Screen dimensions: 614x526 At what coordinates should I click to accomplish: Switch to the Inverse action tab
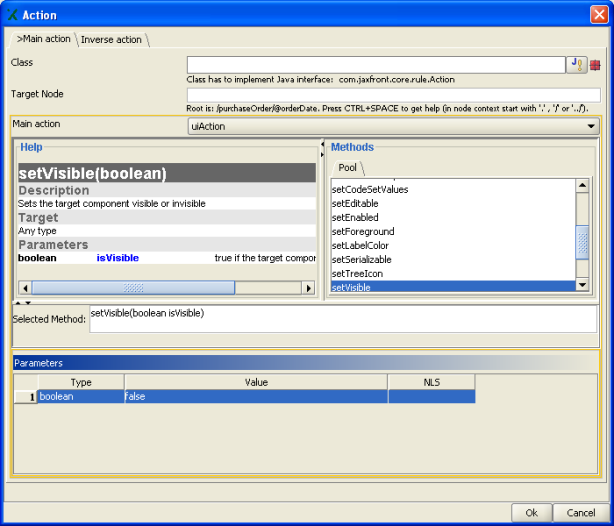[x=111, y=40]
